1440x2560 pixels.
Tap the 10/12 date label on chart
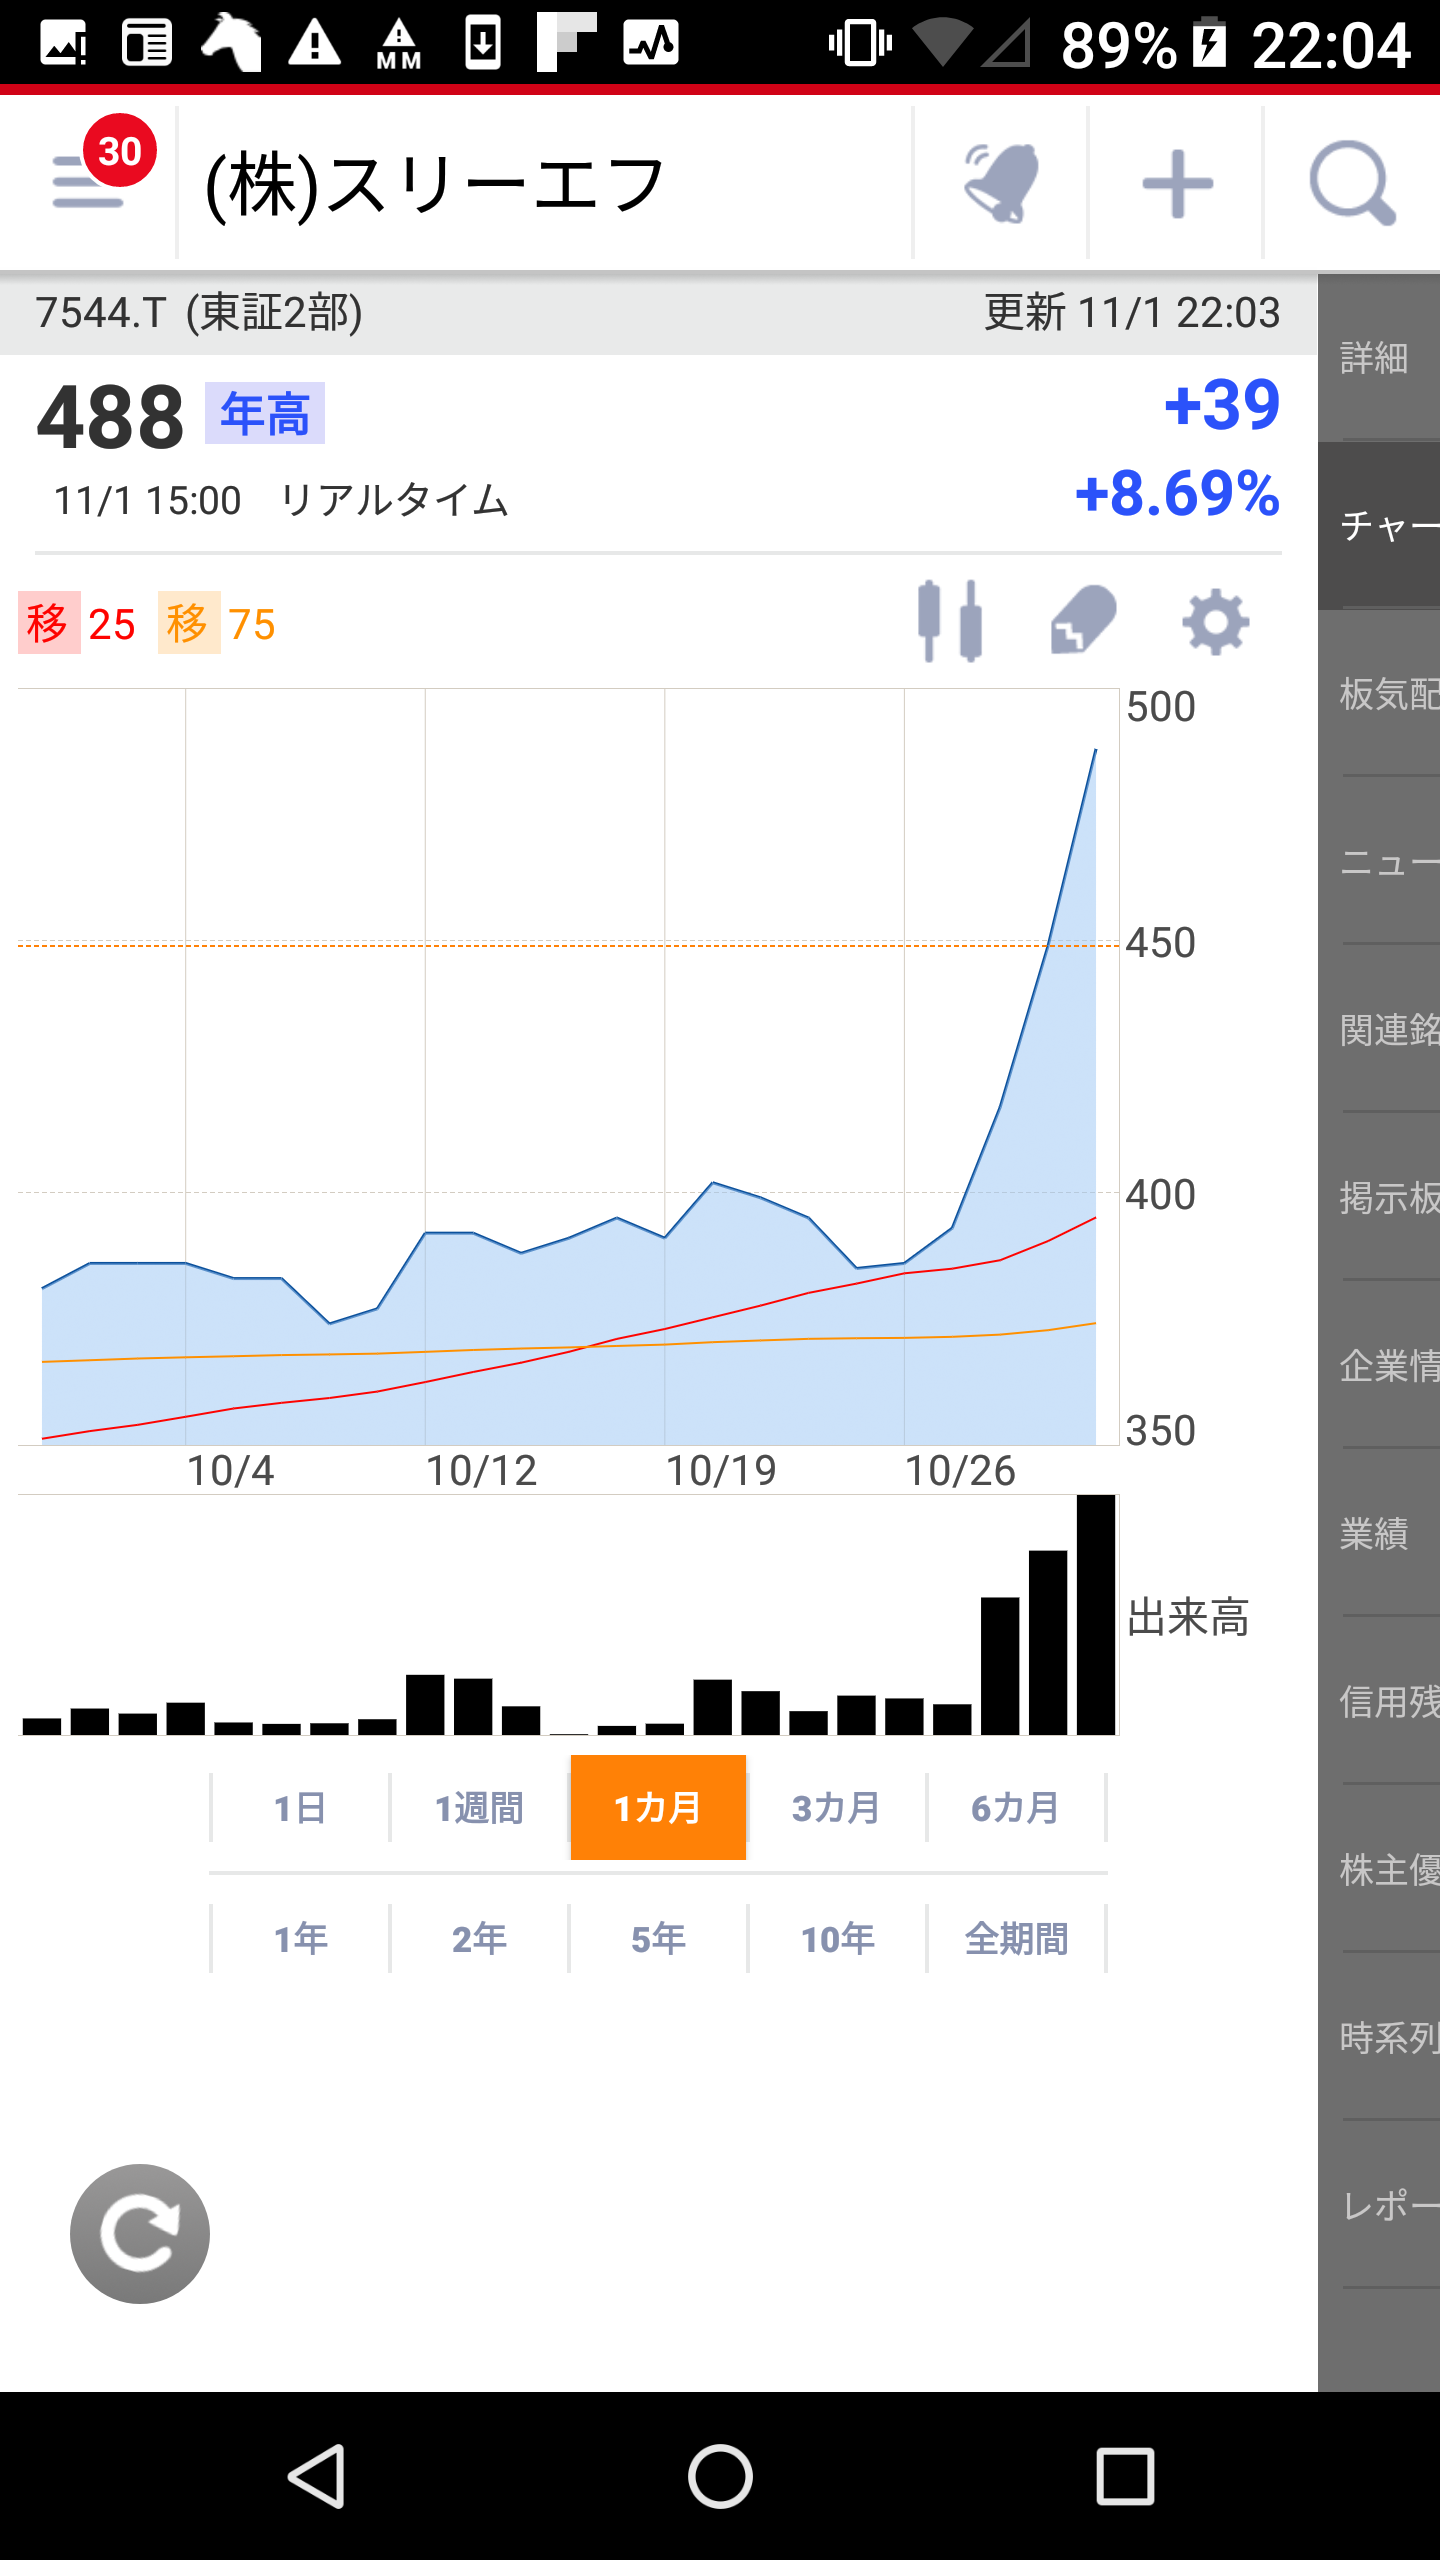481,1470
